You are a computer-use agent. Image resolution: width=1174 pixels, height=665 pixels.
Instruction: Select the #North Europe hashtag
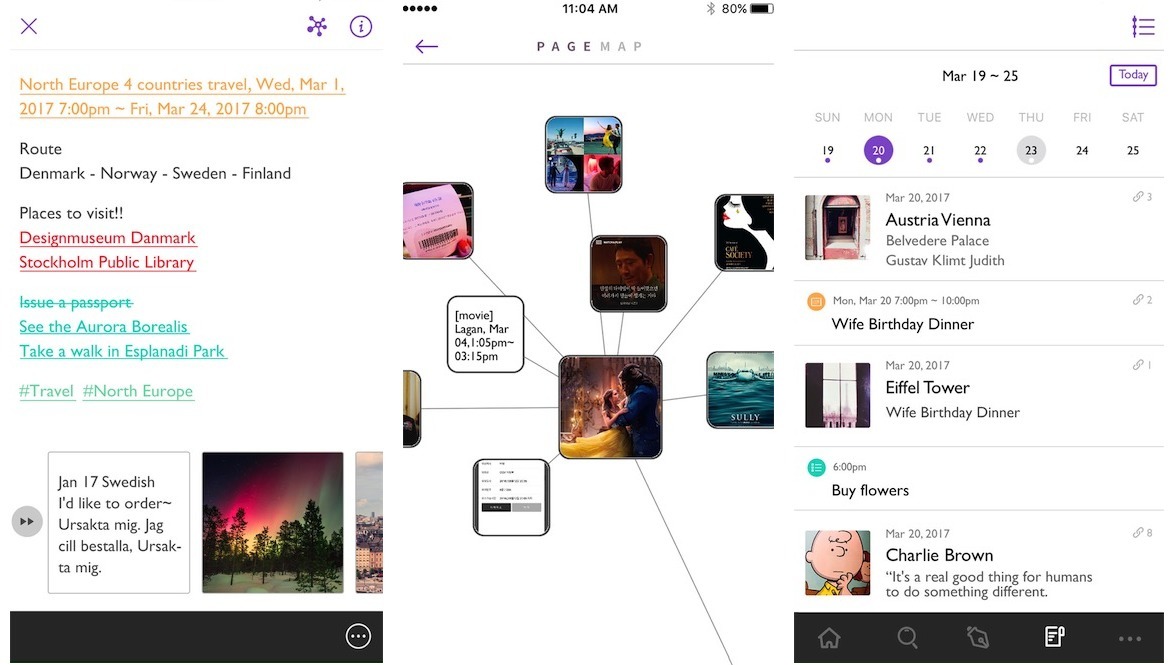click(x=138, y=391)
